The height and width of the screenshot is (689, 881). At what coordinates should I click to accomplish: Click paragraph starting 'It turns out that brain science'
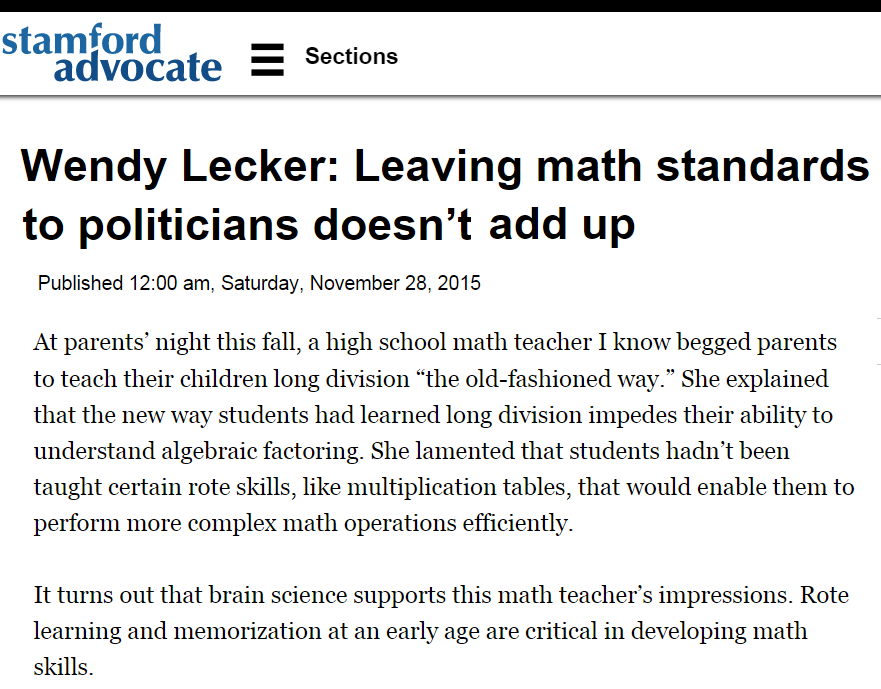click(x=441, y=631)
